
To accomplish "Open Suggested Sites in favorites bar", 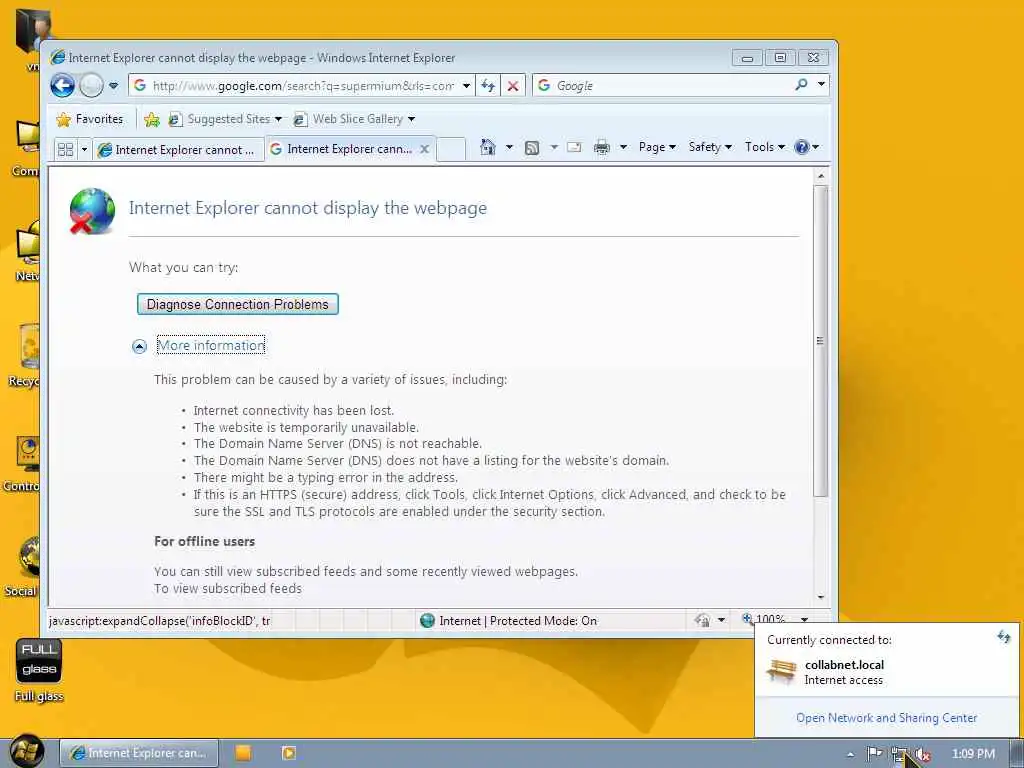I will (225, 119).
